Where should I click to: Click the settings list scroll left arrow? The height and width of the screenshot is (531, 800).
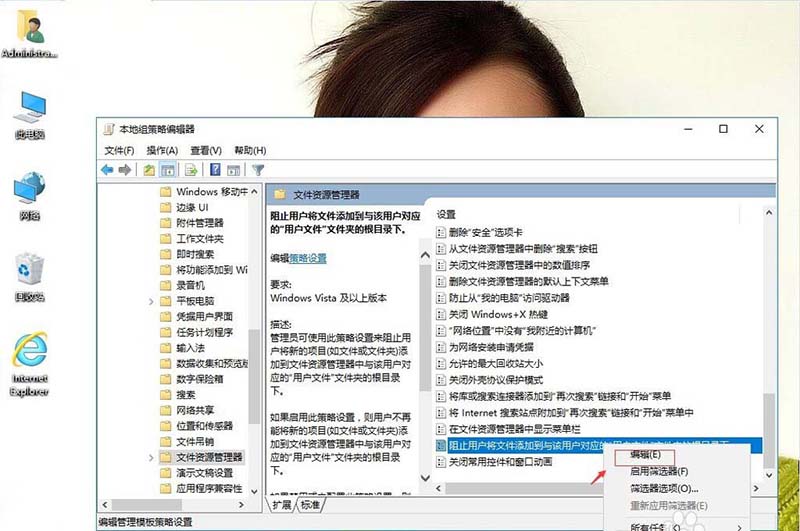439,488
